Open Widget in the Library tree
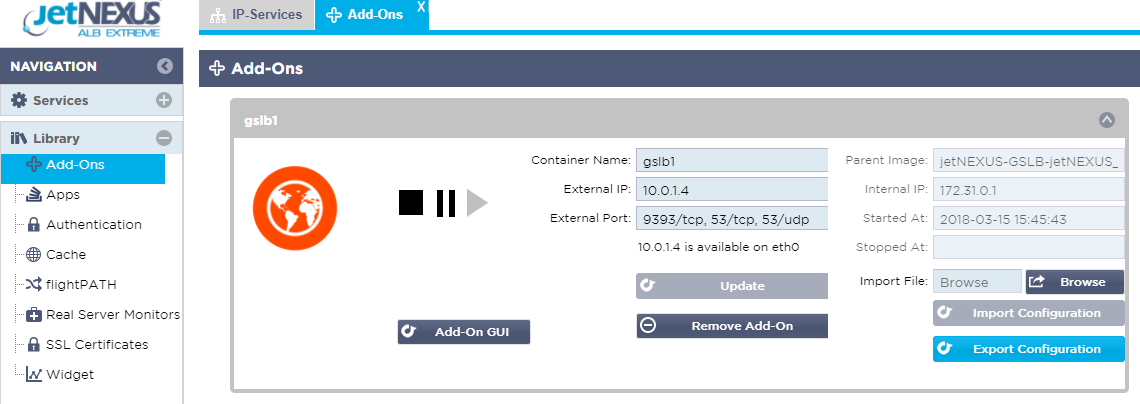The height and width of the screenshot is (404, 1140). point(70,375)
